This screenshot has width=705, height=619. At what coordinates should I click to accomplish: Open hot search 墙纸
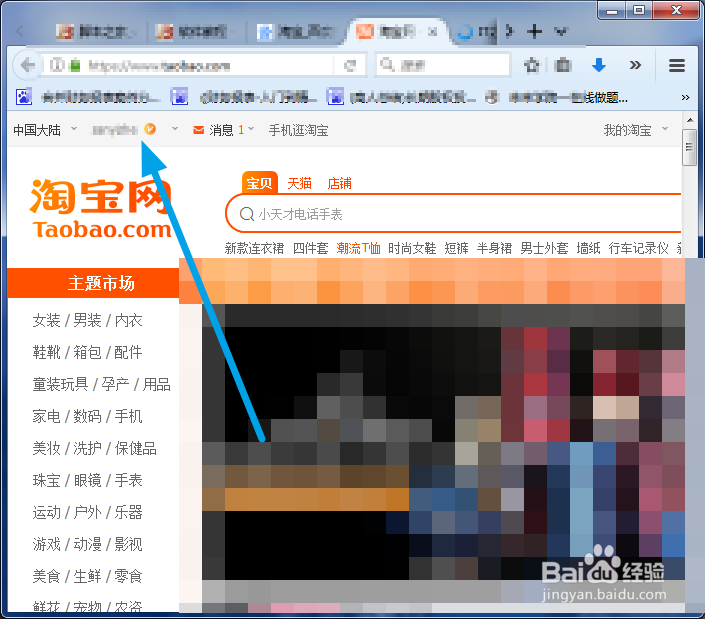589,248
